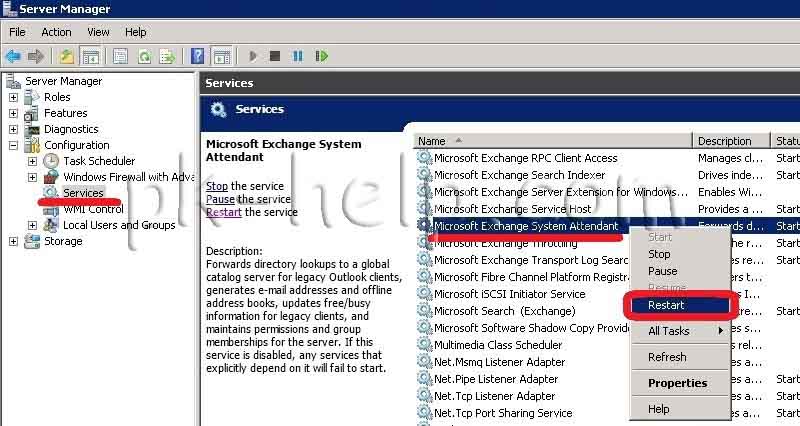Viewport: 800px width, 426px height.
Task: Open the View menu
Action: [98, 32]
